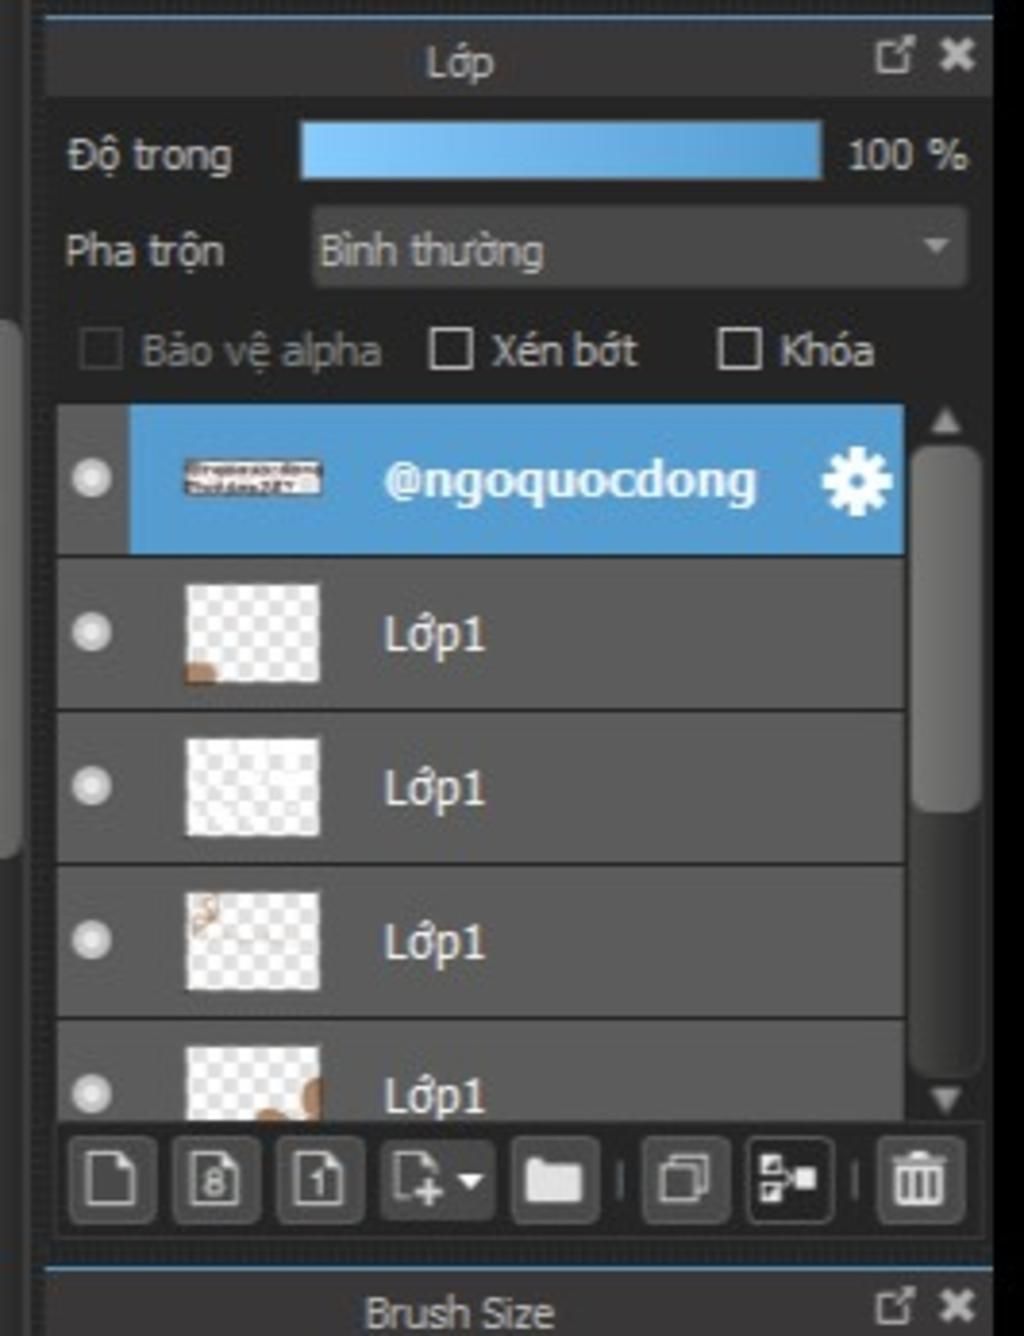
Task: Select the @ngoquocdong layer thumbnail
Action: pyautogui.click(x=253, y=479)
